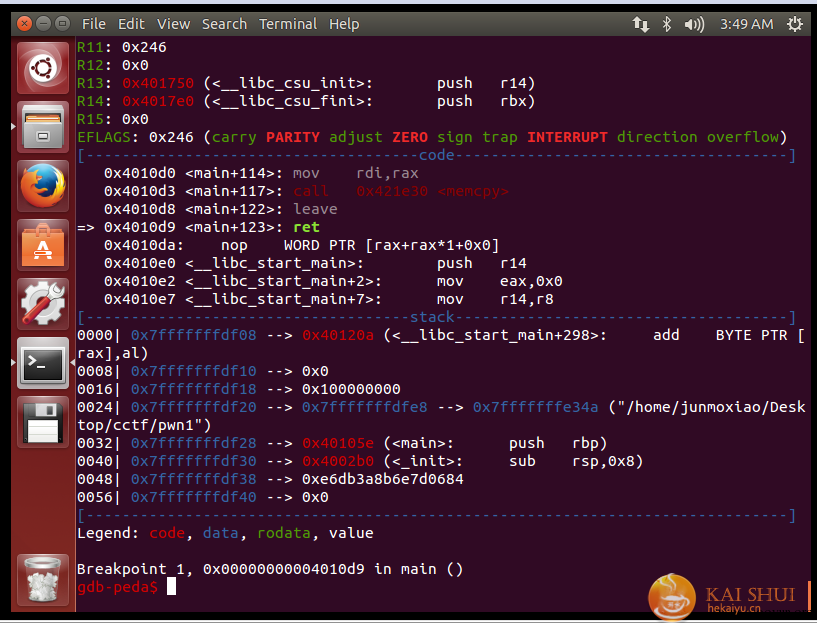Click the 'Breakpoint 1' message line
The width and height of the screenshot is (817, 624).
click(x=270, y=569)
